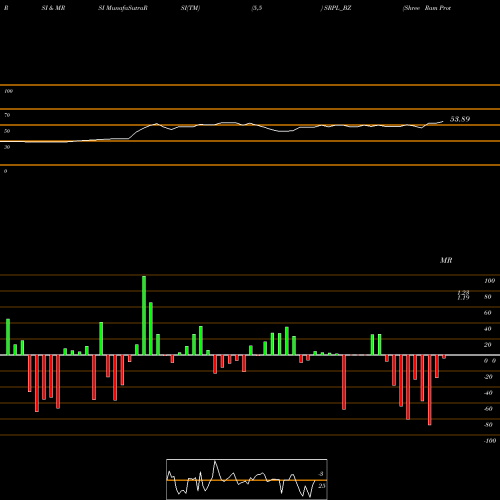The width and height of the screenshot is (500, 500).
Task: Click the "SI & MR" header label
Action: [53, 8]
